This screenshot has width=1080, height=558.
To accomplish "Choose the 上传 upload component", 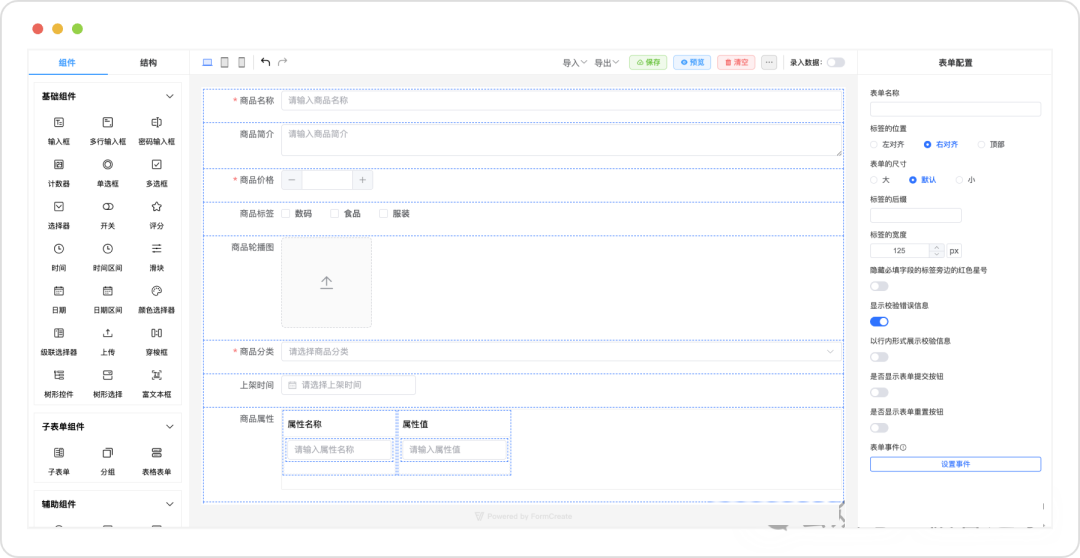I will [108, 333].
